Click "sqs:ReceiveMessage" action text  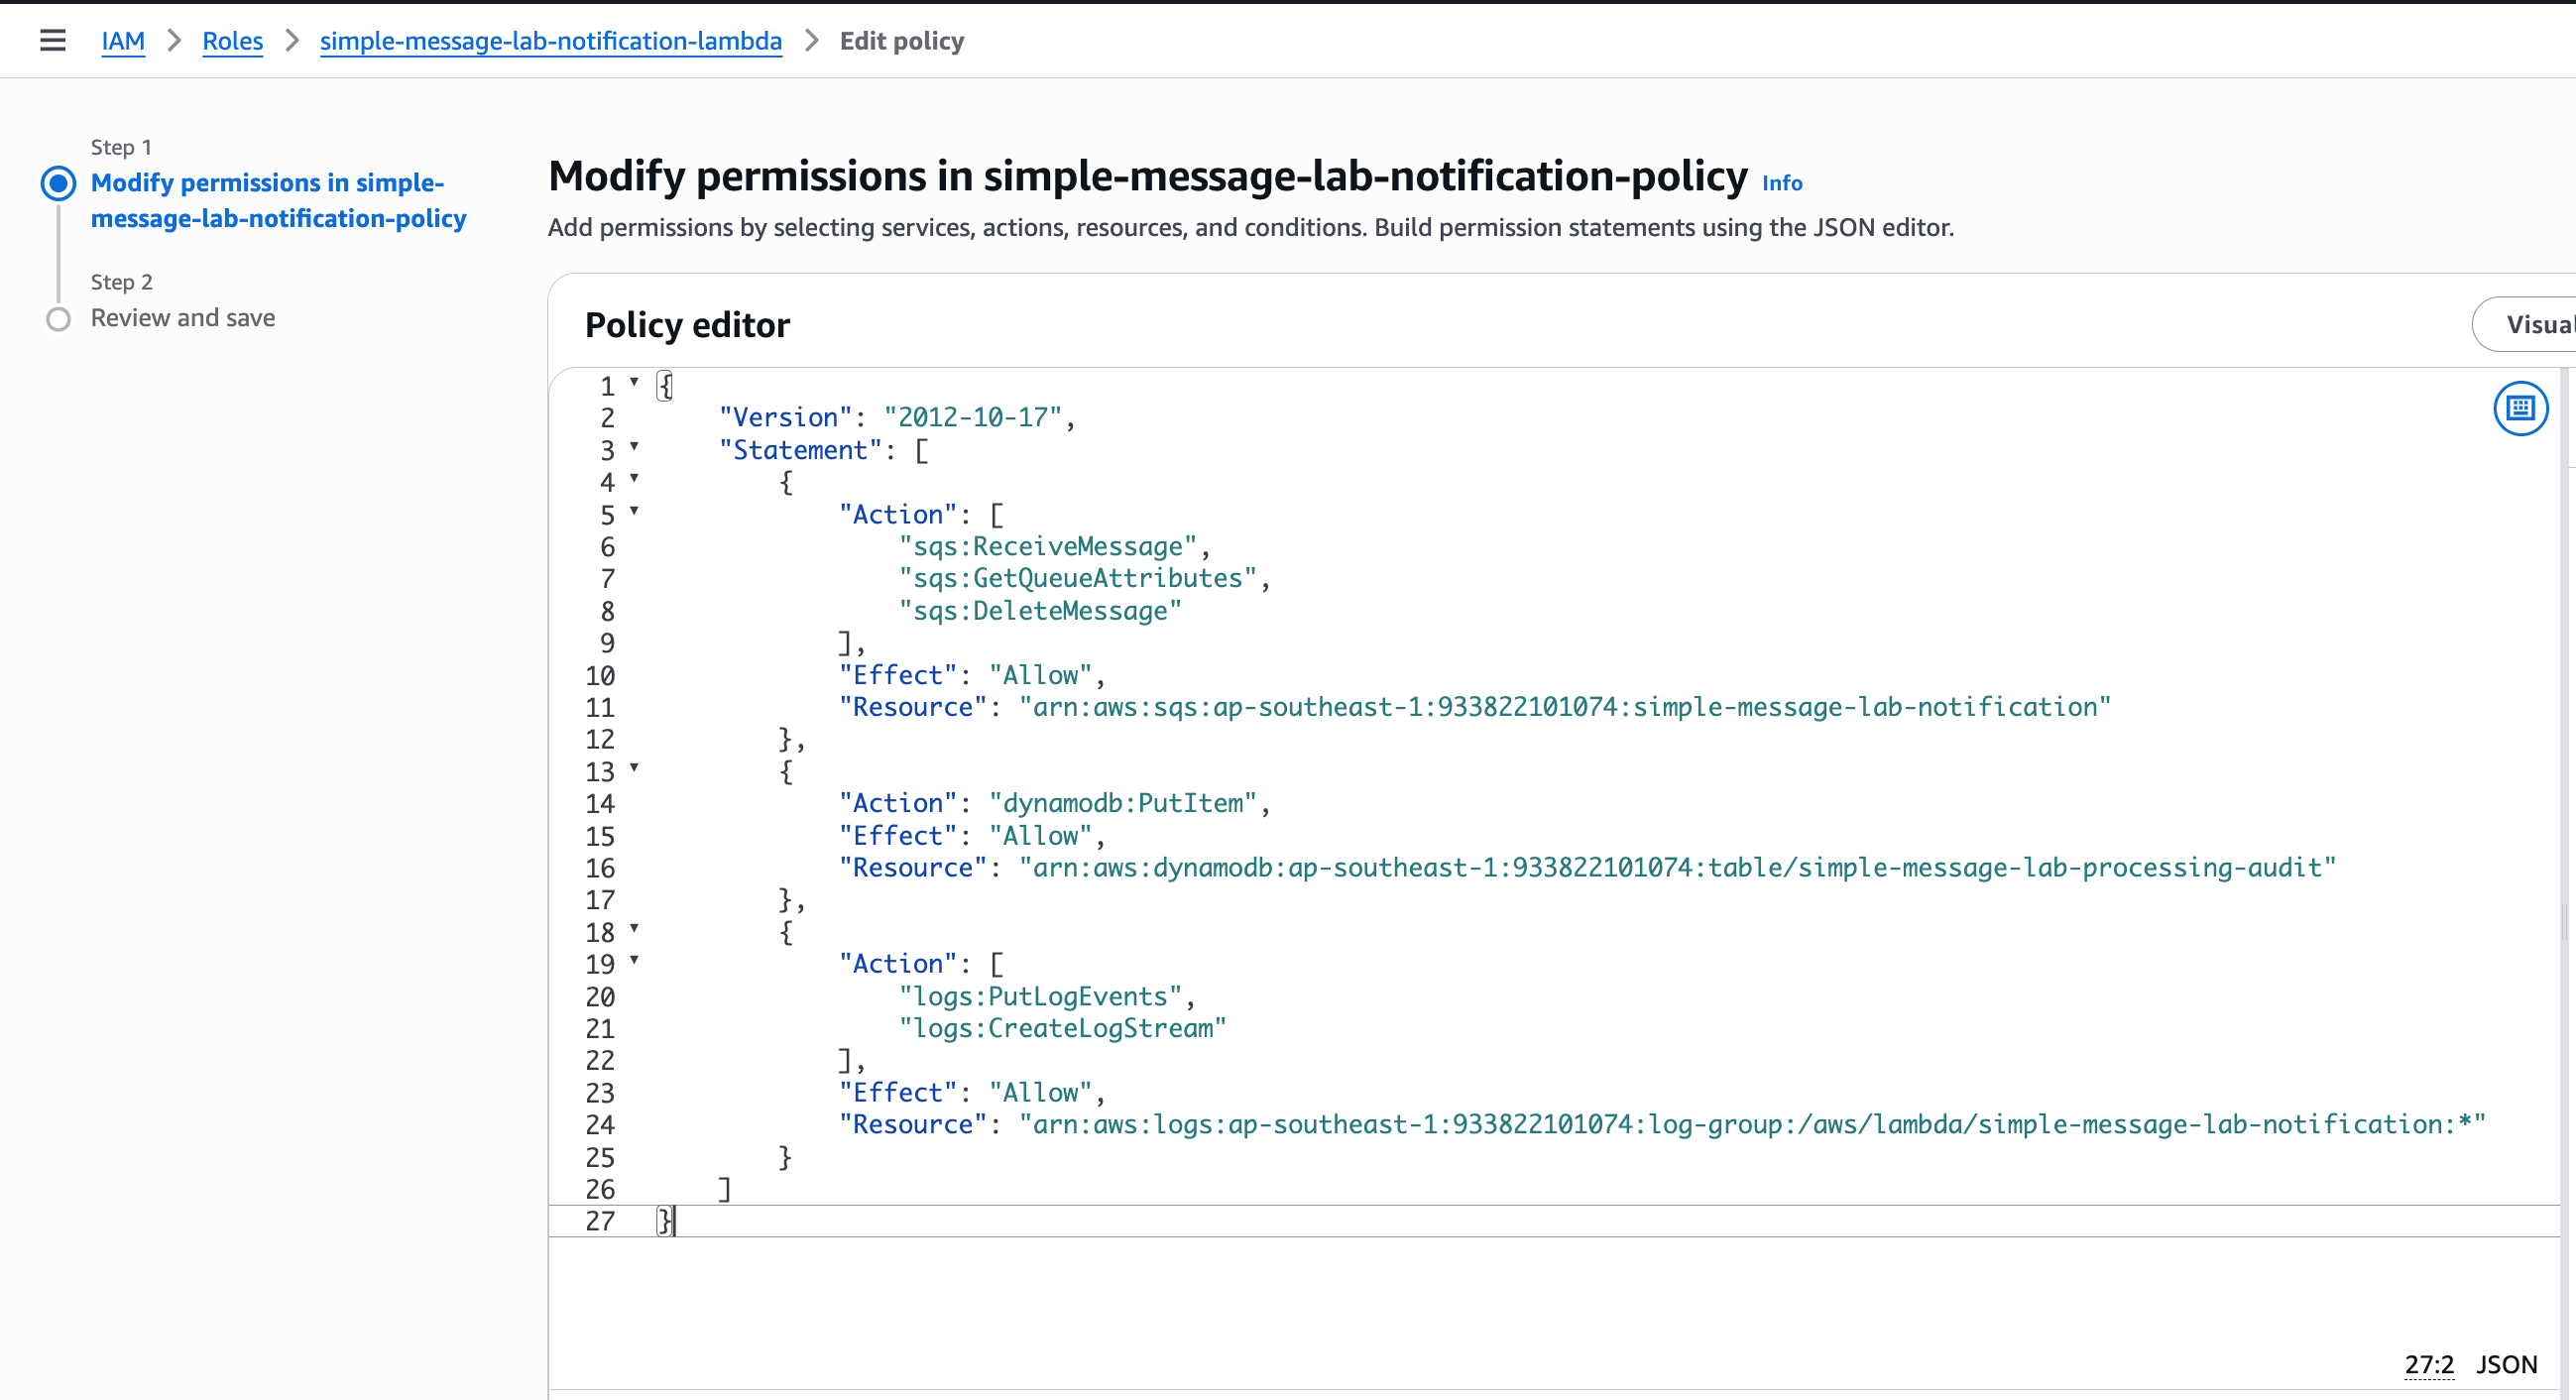click(x=1047, y=547)
